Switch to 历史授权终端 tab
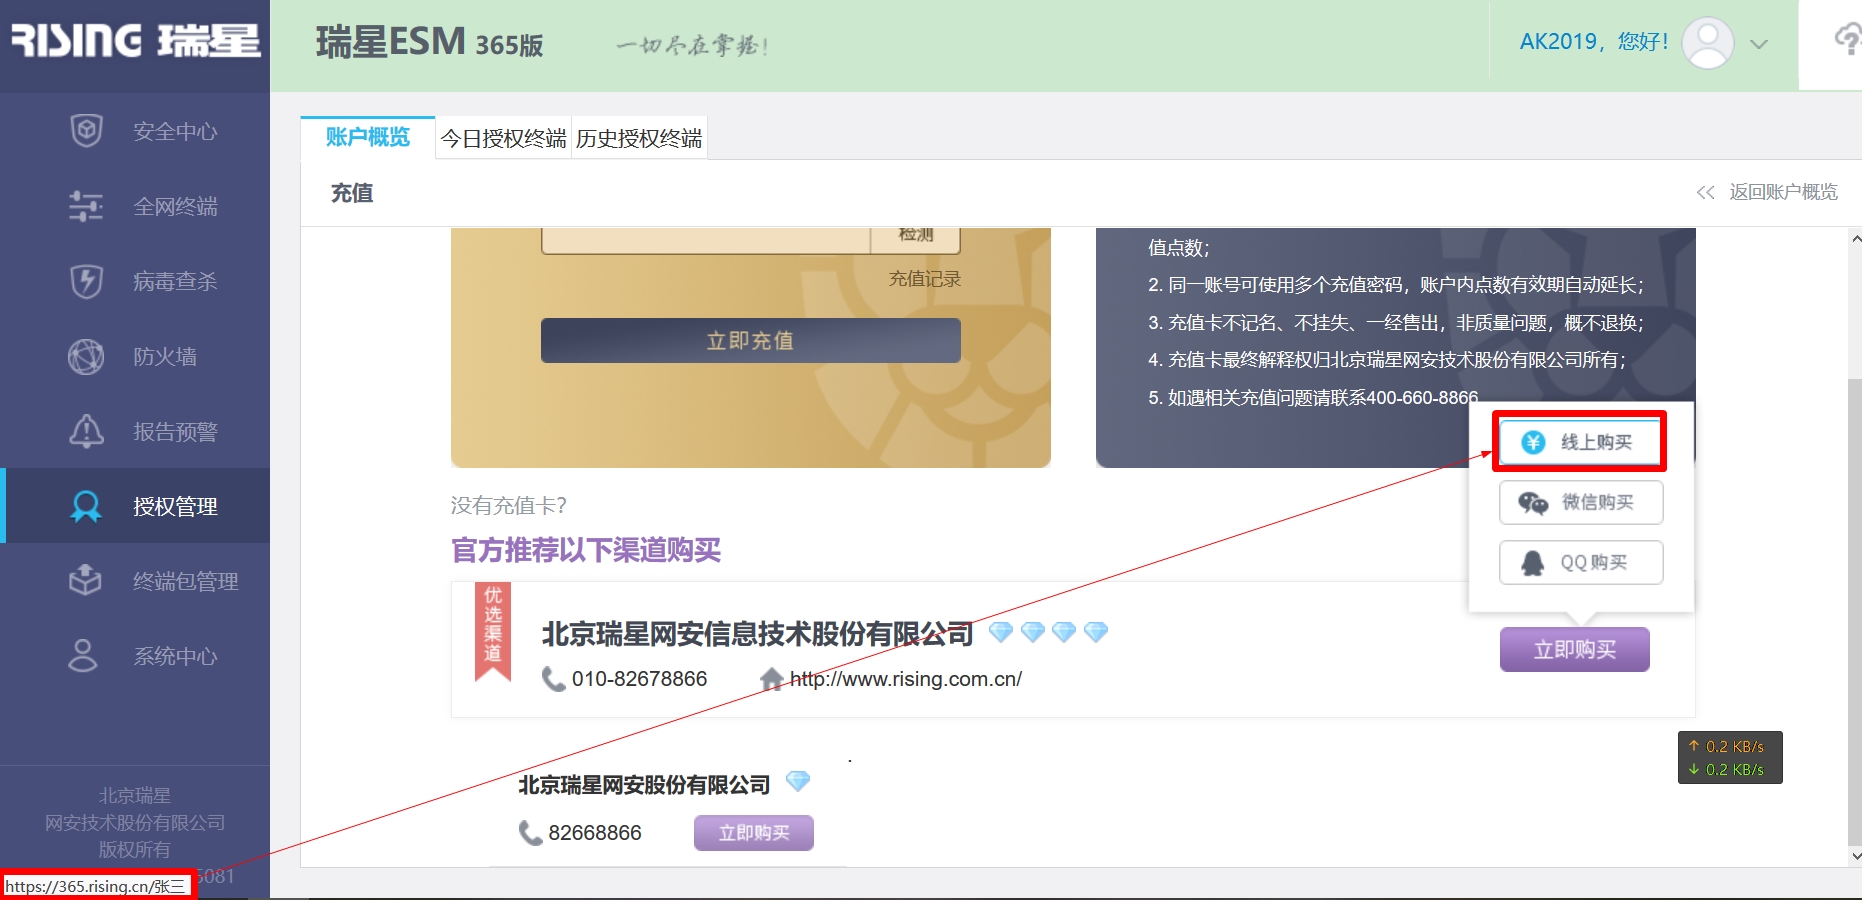Screen dimensions: 1862x900 coord(639,138)
